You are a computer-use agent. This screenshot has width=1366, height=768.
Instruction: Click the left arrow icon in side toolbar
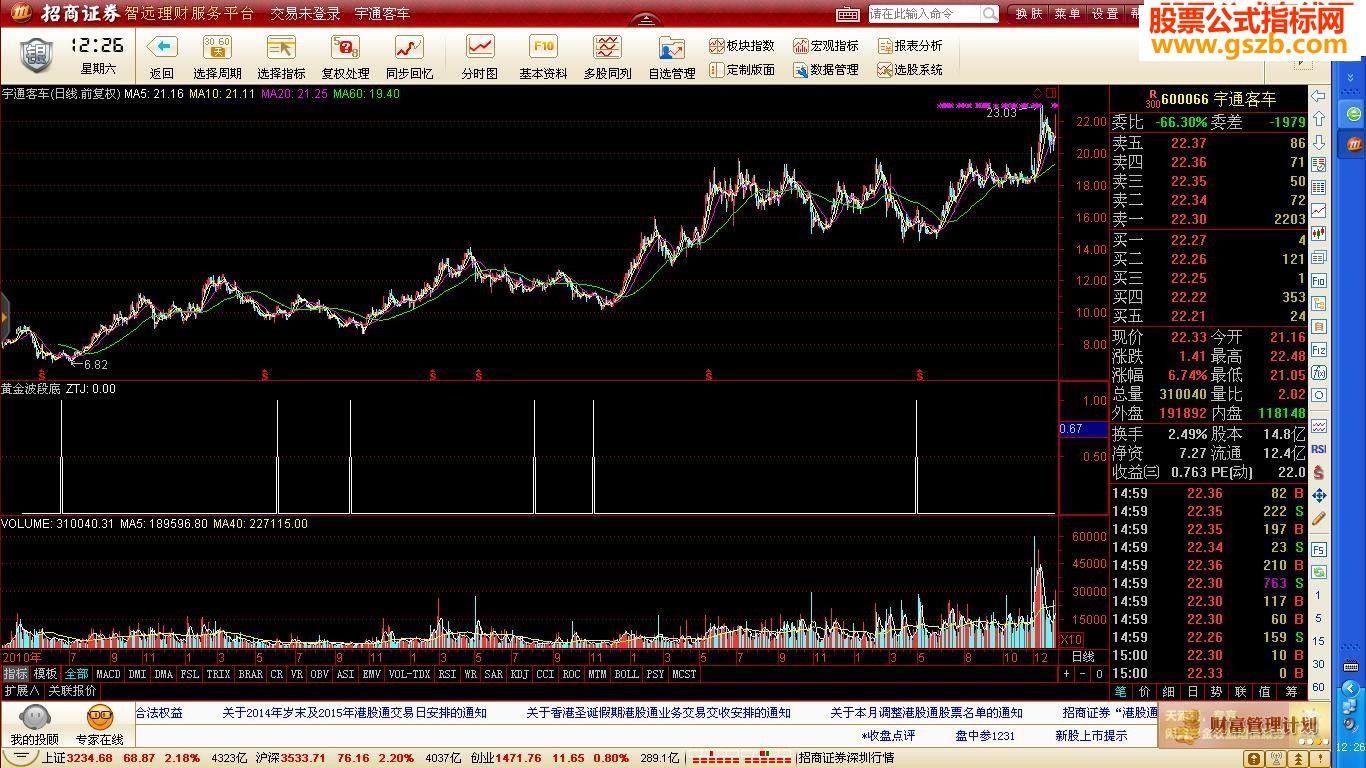point(1319,96)
